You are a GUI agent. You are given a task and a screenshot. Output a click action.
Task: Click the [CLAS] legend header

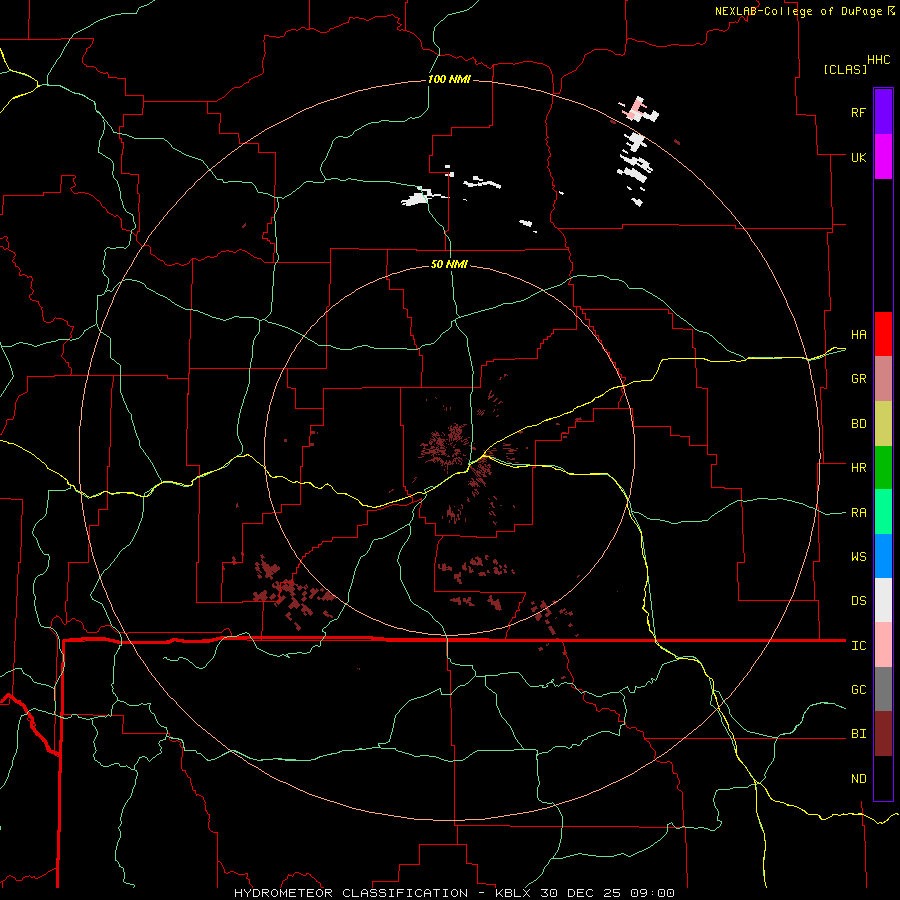tap(845, 69)
